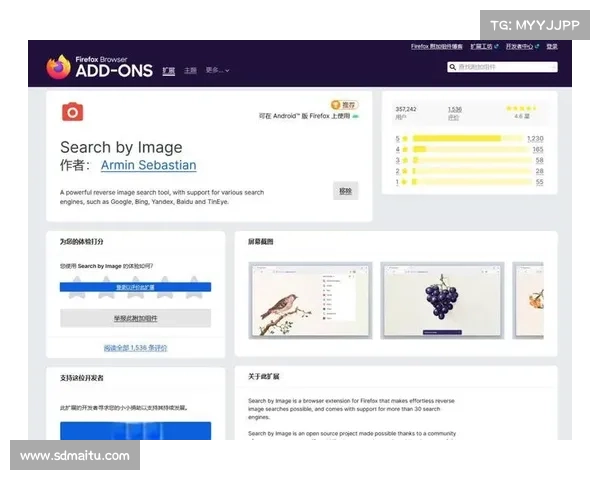
Task: Click the blue login-to-rate button
Action: click(x=135, y=287)
